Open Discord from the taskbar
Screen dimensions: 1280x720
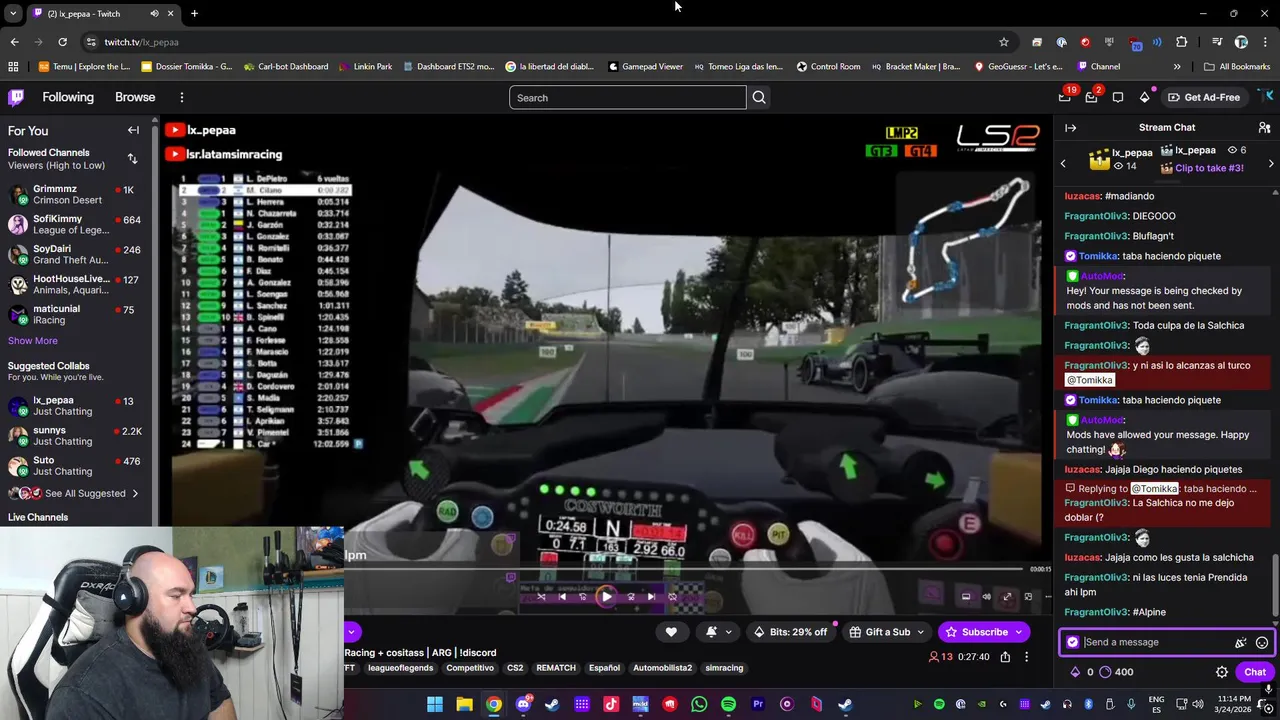coord(523,704)
